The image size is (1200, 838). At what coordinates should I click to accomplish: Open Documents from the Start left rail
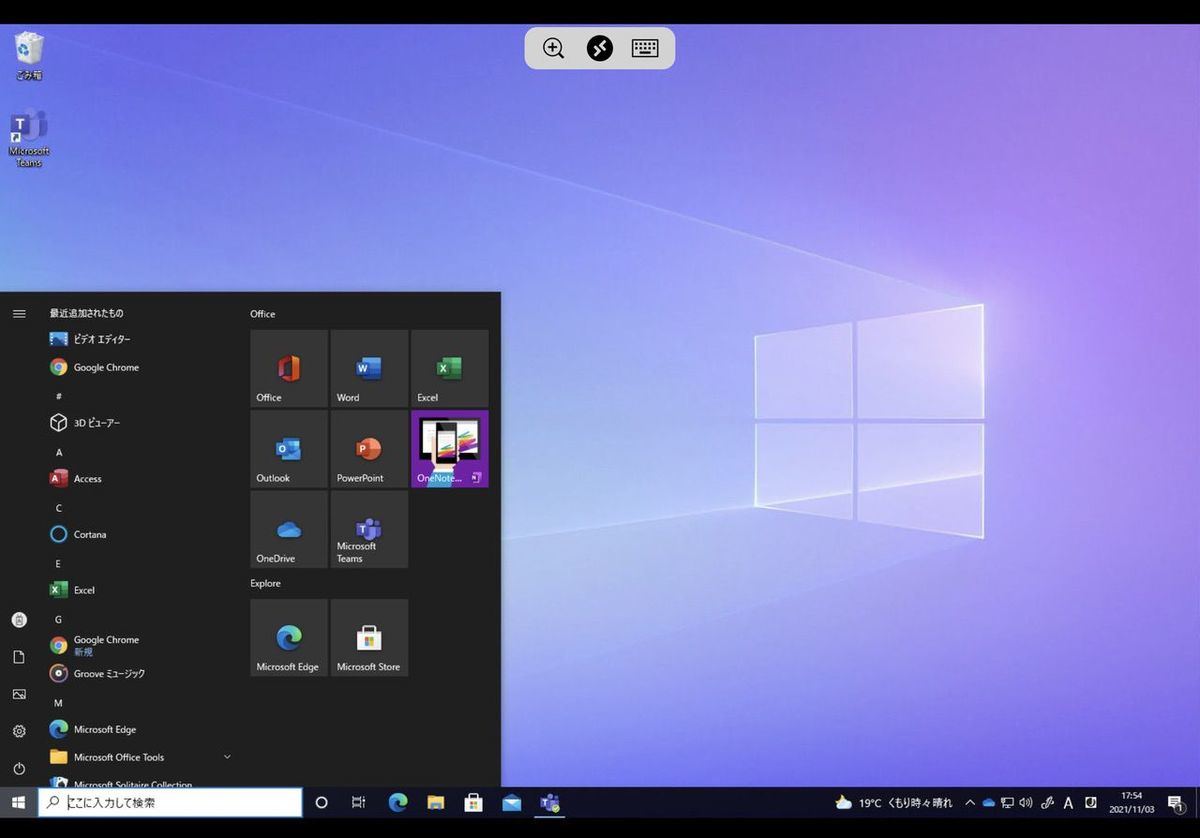pos(19,657)
